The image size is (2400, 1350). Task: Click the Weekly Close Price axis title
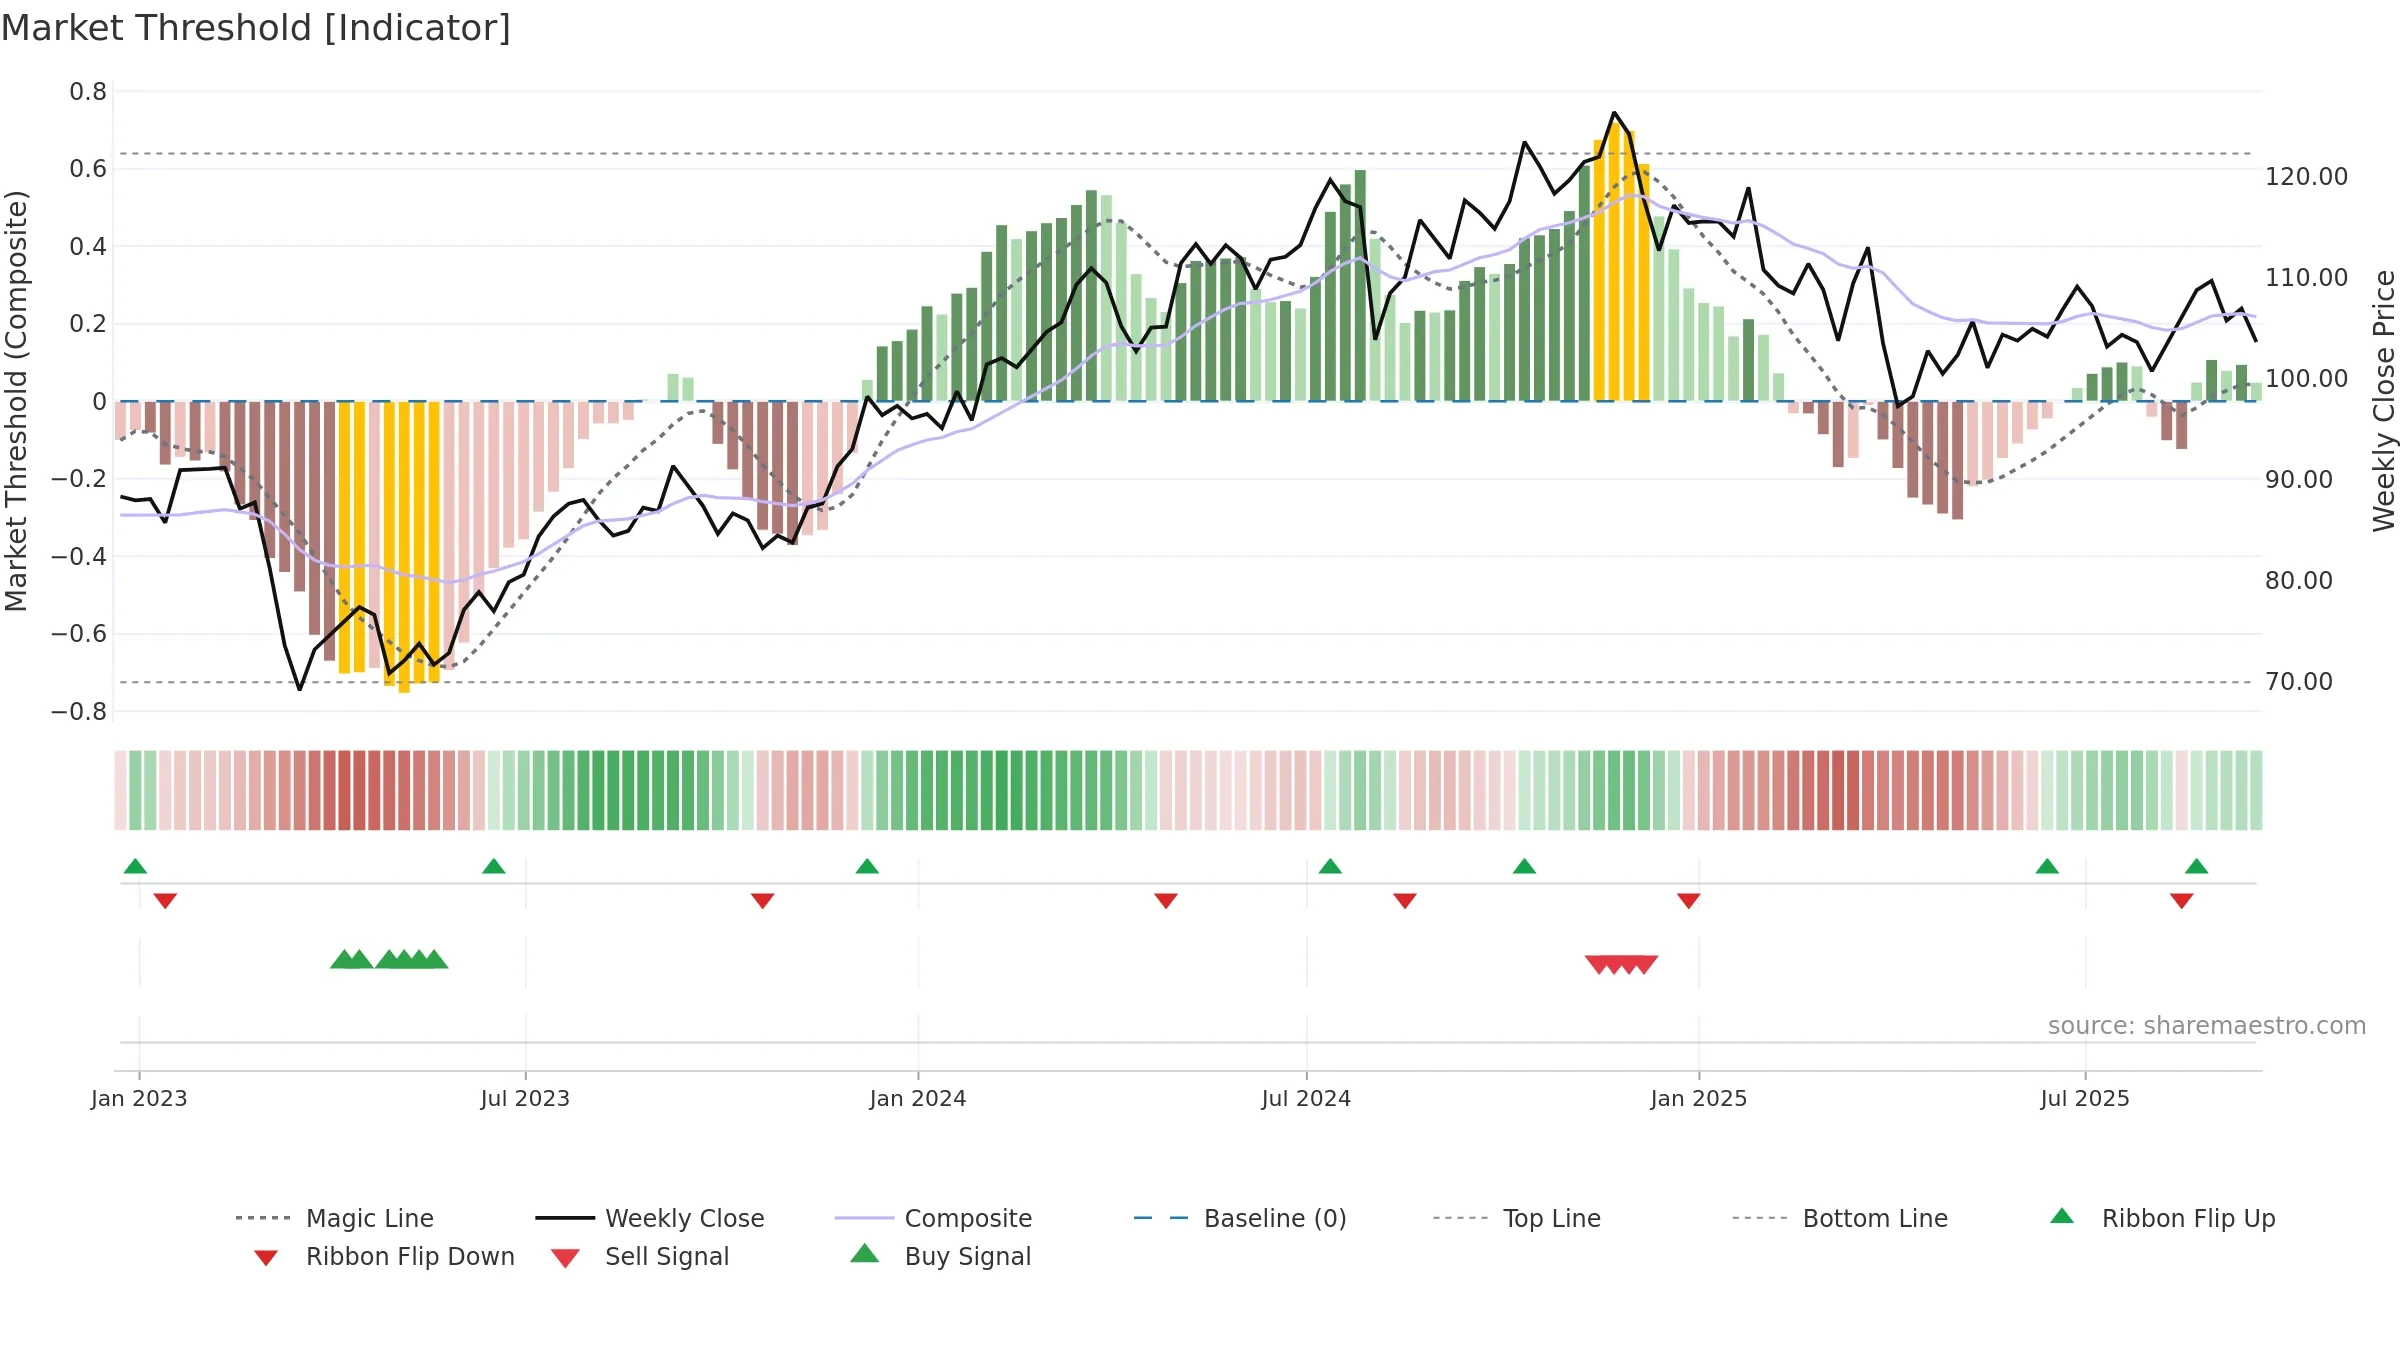point(2384,400)
